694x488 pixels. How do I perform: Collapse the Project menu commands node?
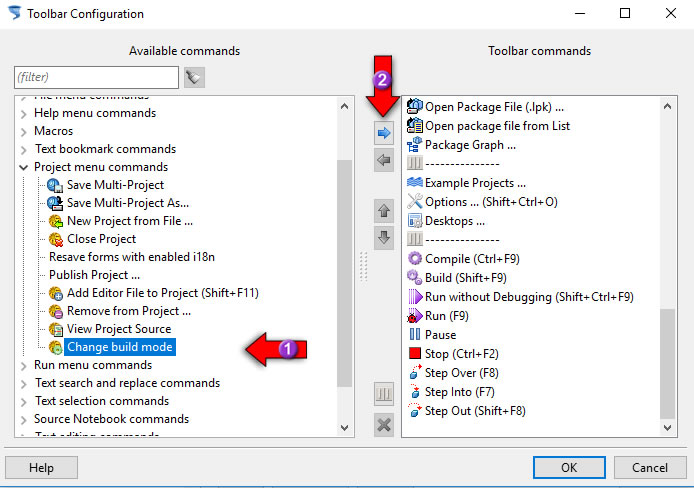pyautogui.click(x=23, y=167)
